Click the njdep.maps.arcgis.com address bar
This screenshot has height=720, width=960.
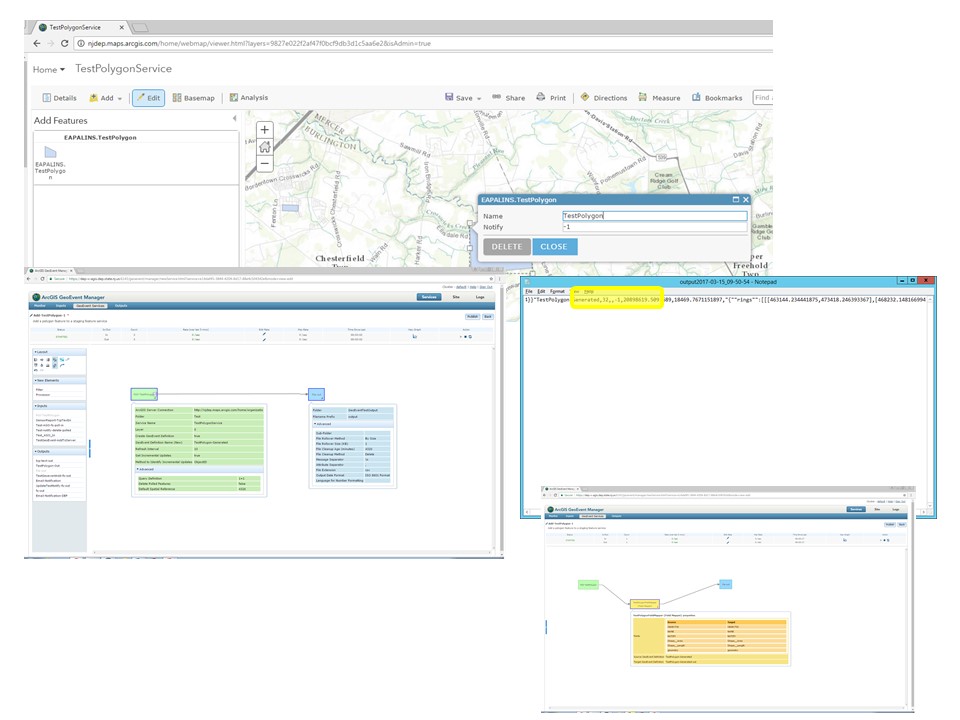(422, 43)
